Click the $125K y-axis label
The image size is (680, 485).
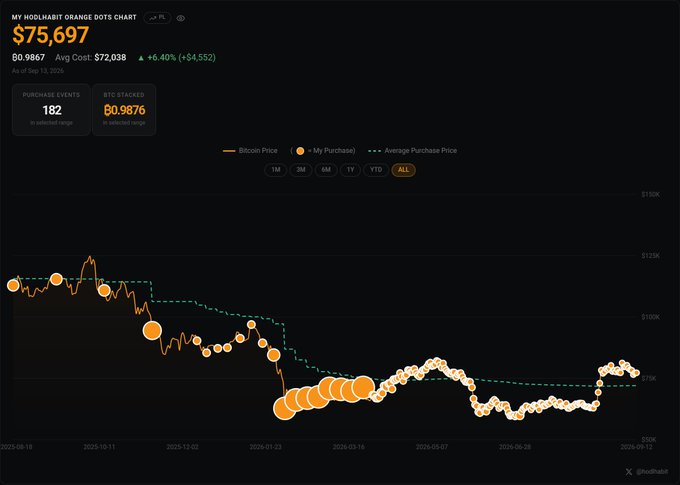click(651, 256)
